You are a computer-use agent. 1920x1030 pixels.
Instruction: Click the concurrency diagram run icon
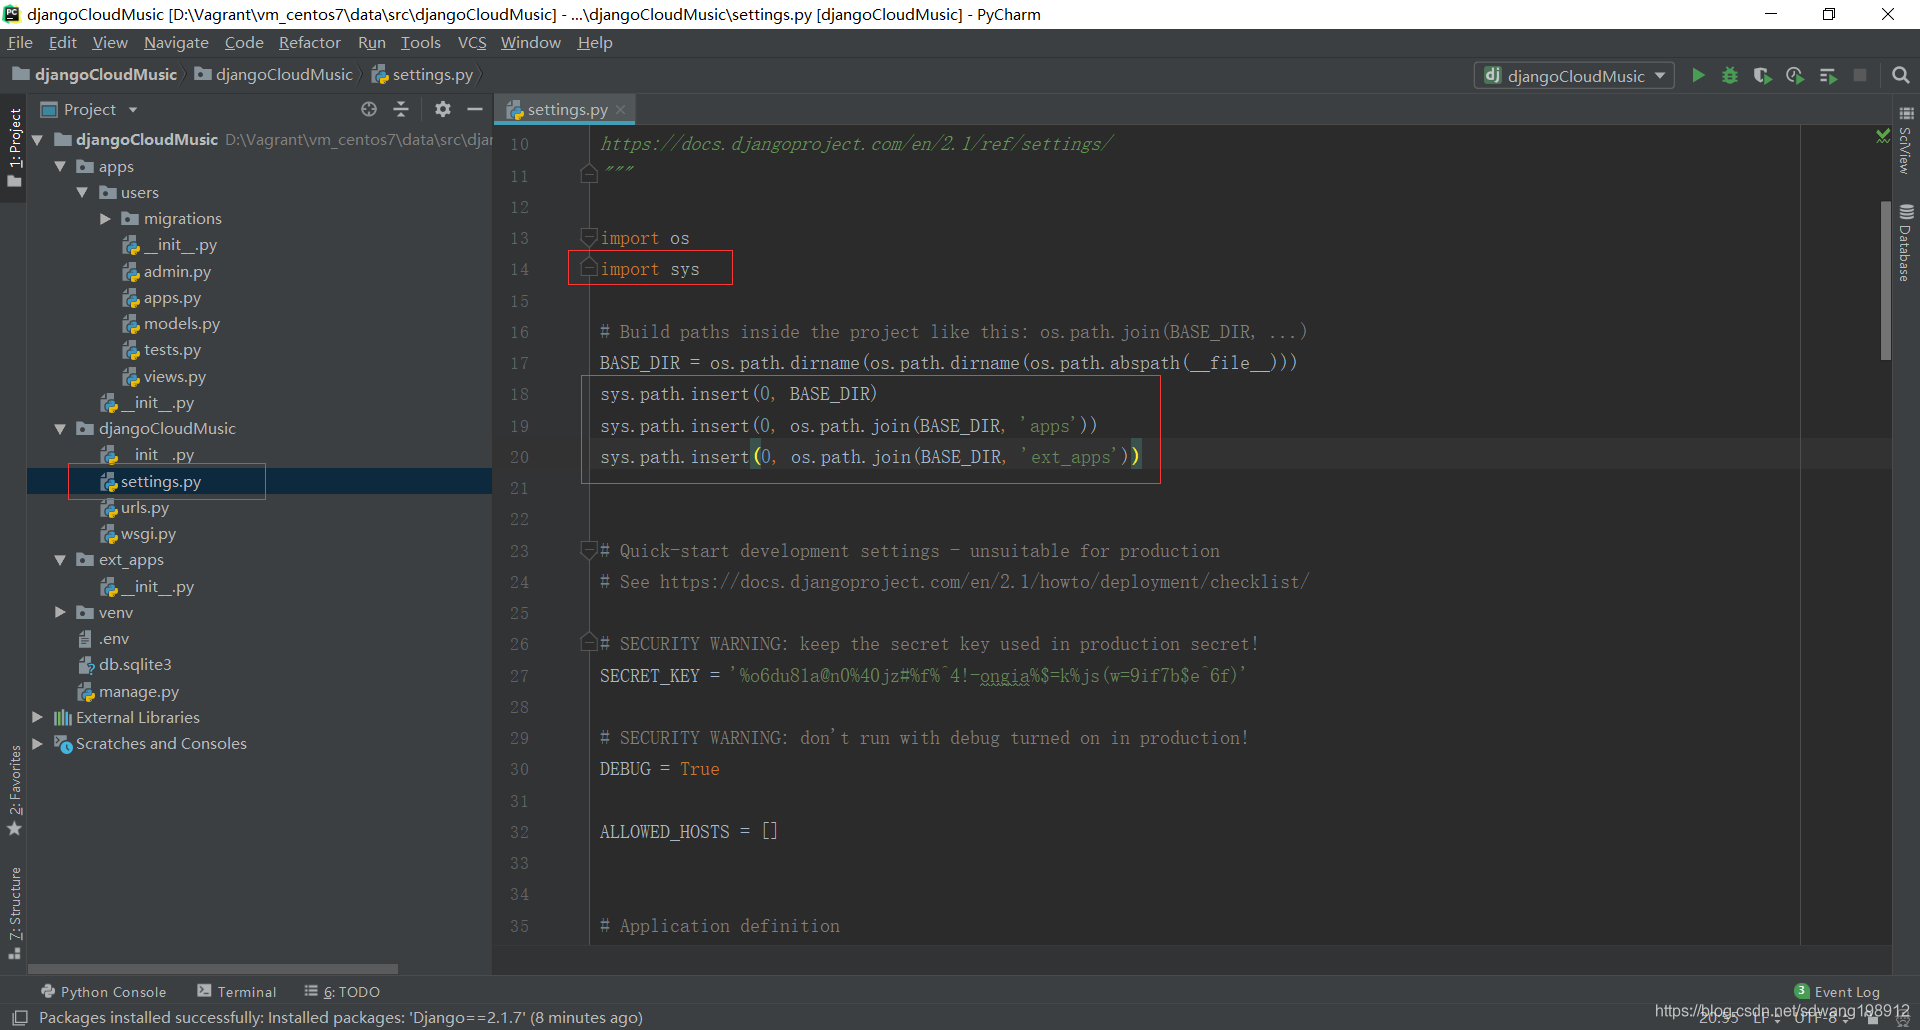click(1828, 75)
